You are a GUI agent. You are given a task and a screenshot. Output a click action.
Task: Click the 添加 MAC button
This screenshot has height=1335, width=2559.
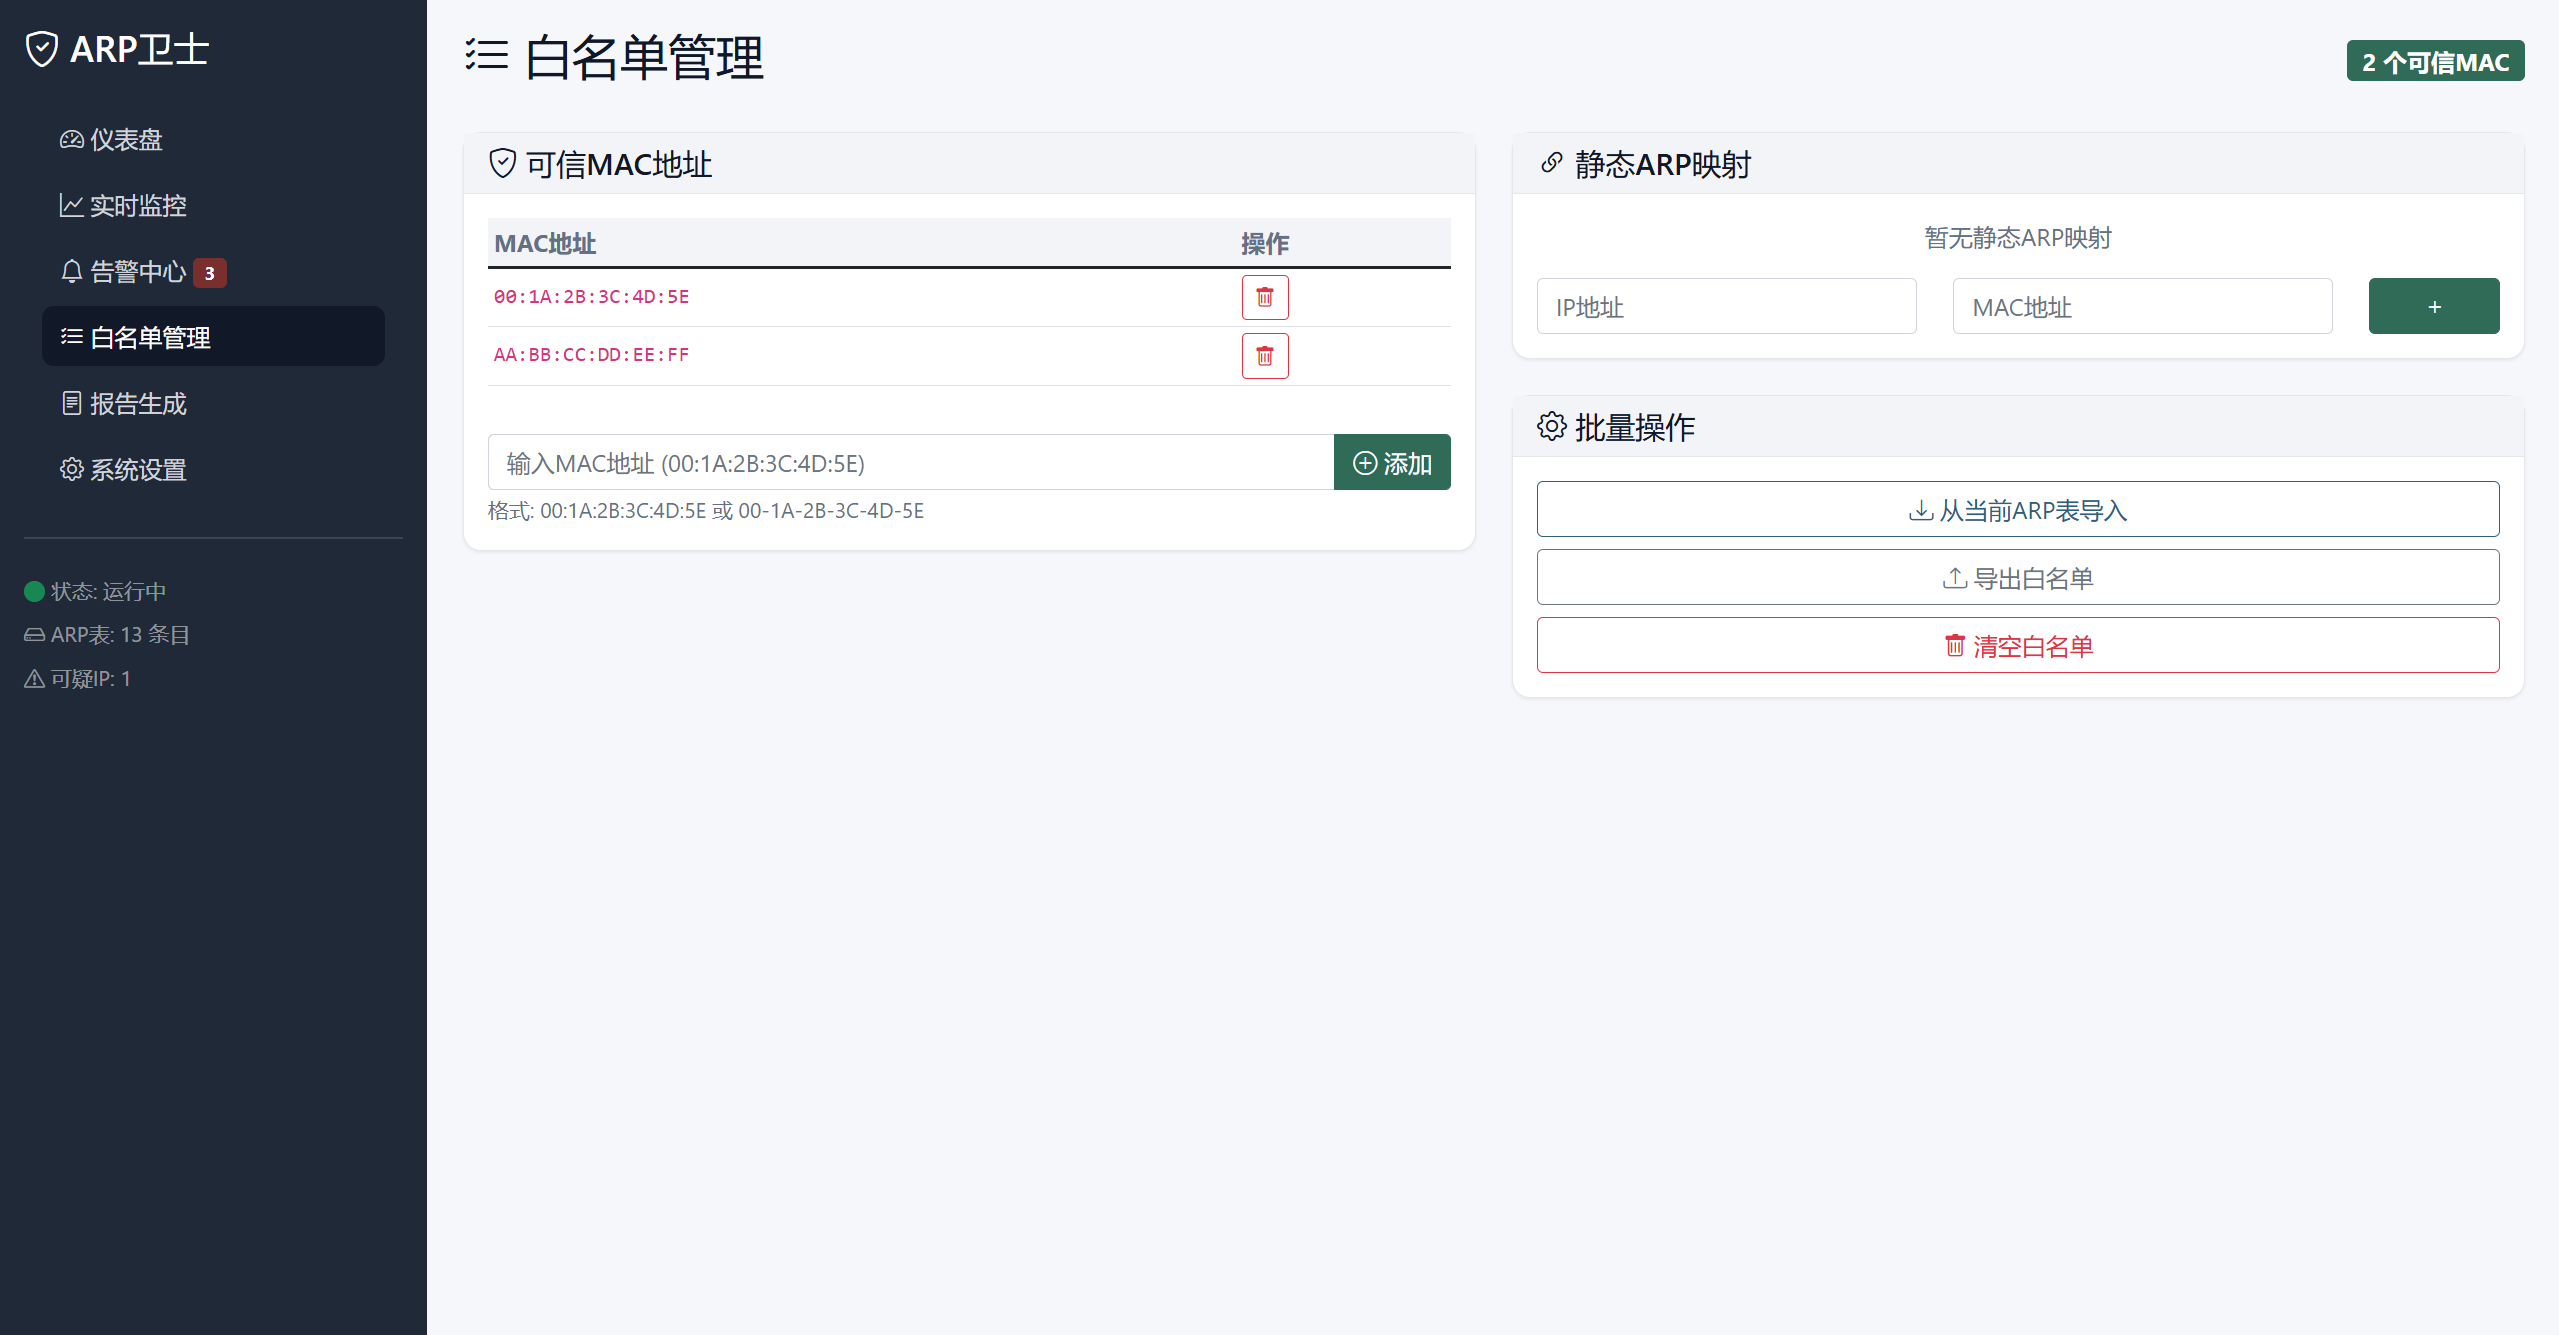point(1391,463)
